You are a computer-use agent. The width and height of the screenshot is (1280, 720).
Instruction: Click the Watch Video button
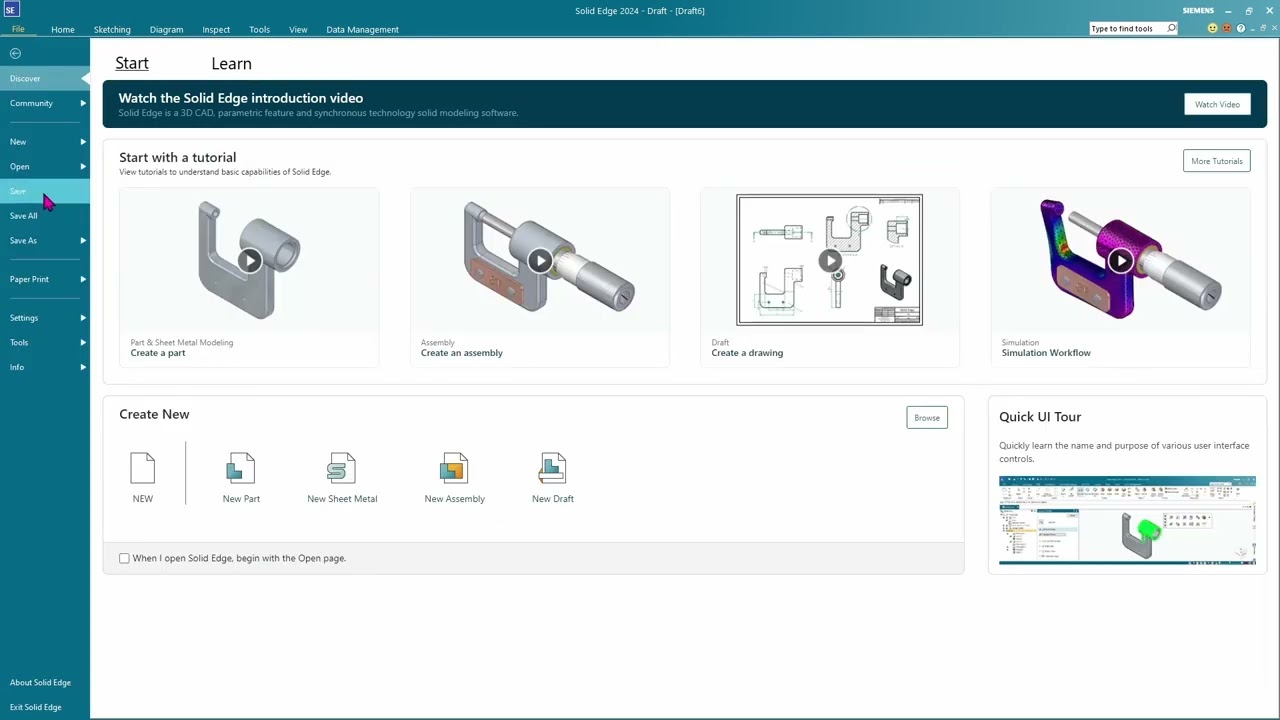point(1217,104)
